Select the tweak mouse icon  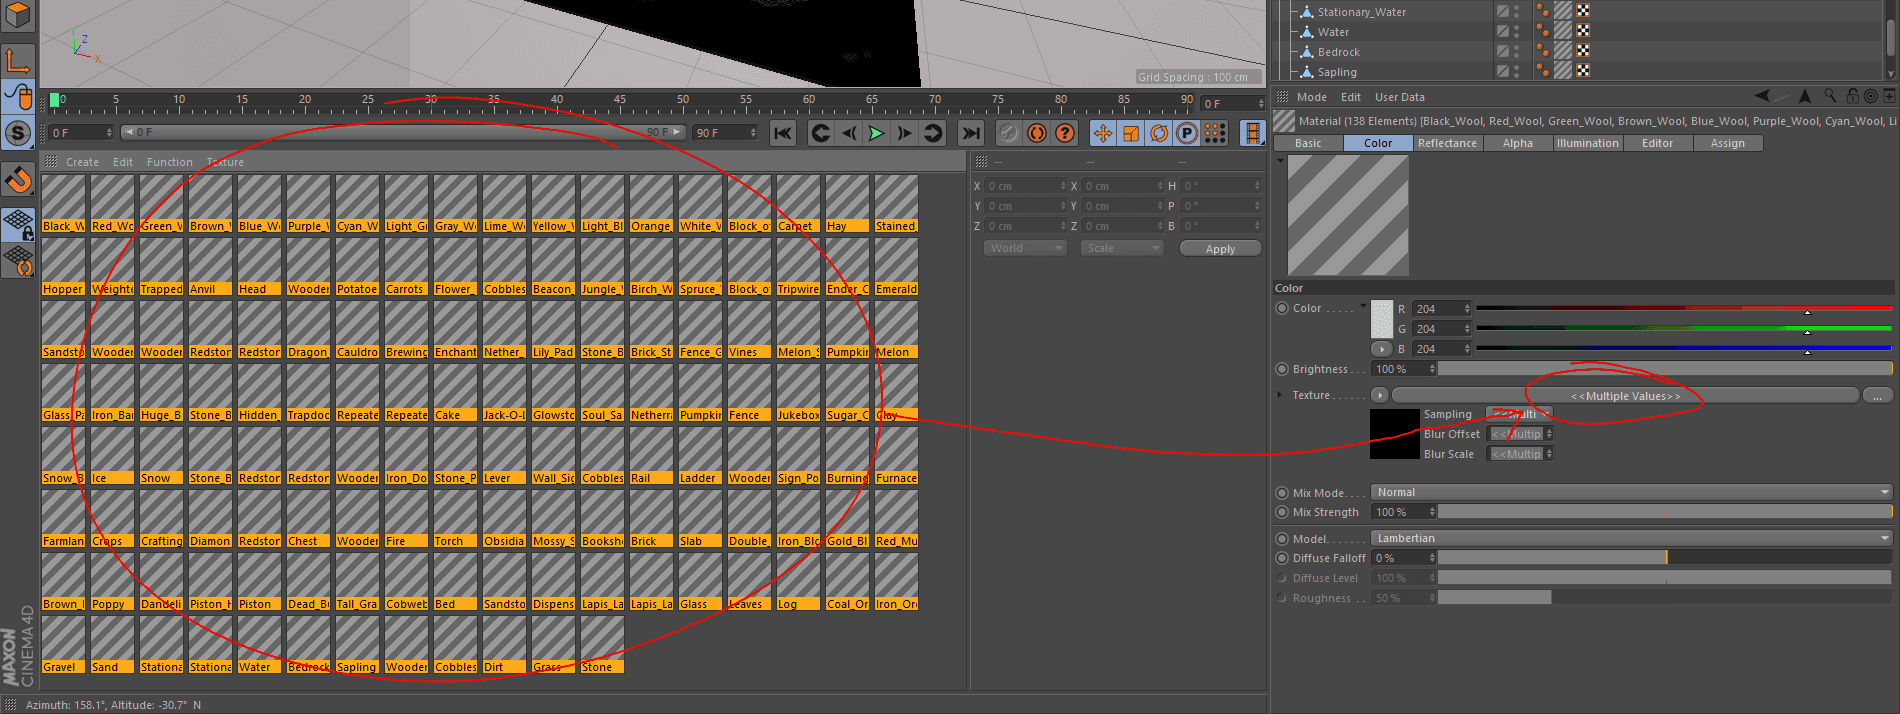[18, 97]
